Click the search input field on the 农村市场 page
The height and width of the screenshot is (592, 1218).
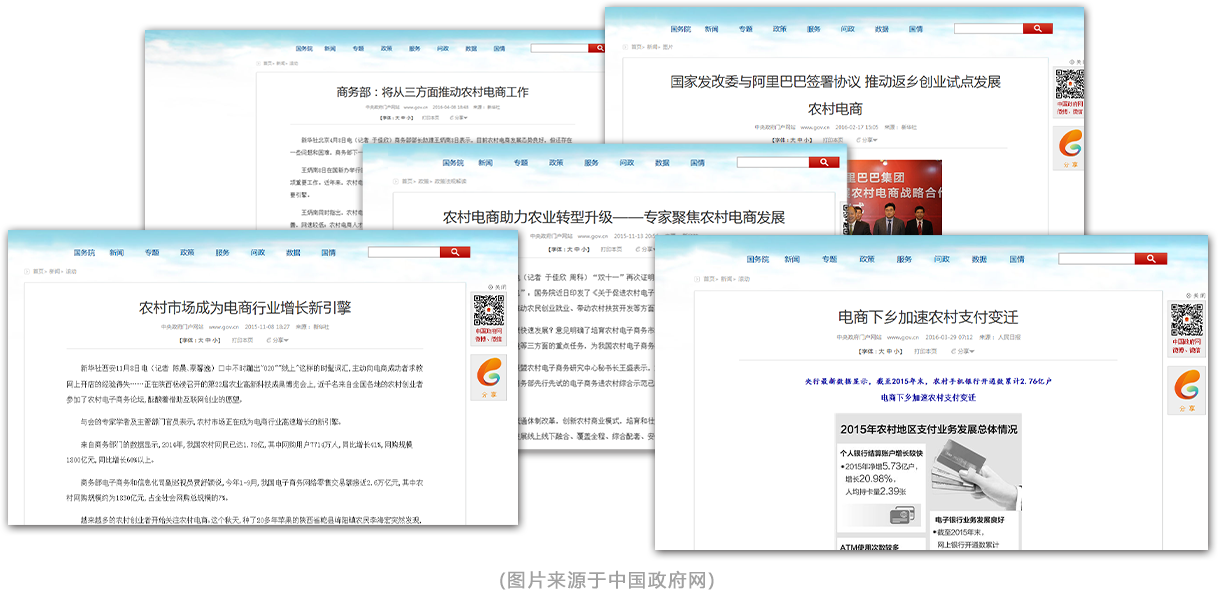click(404, 252)
